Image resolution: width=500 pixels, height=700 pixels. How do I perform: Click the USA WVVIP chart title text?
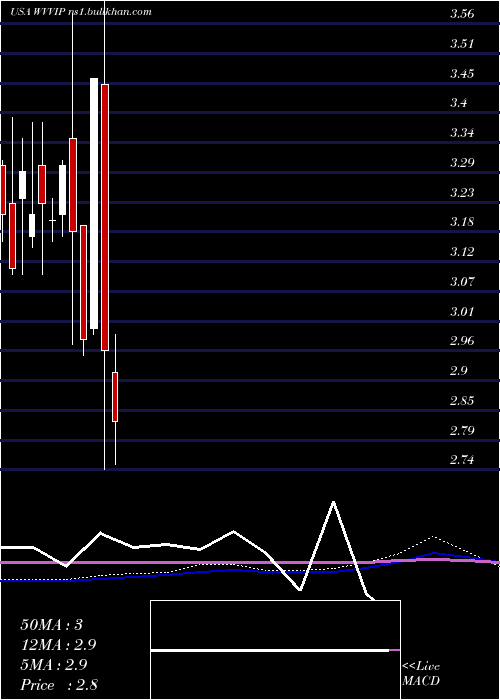(x=81, y=12)
